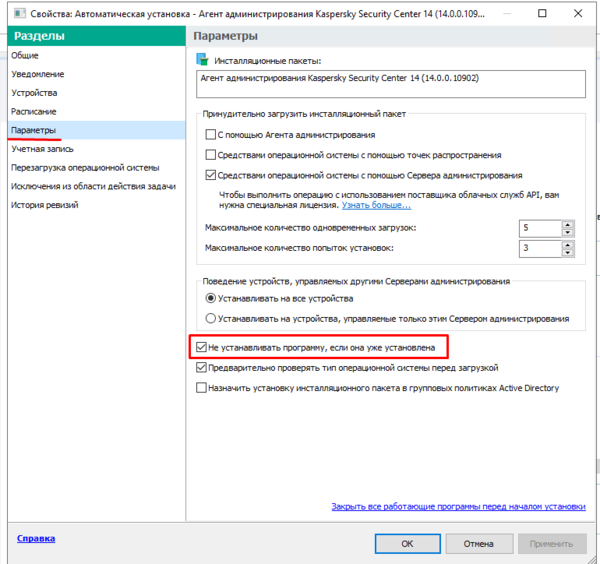600x564 pixels.
Task: Enable the точек распространения checkbox
Action: tap(210, 155)
